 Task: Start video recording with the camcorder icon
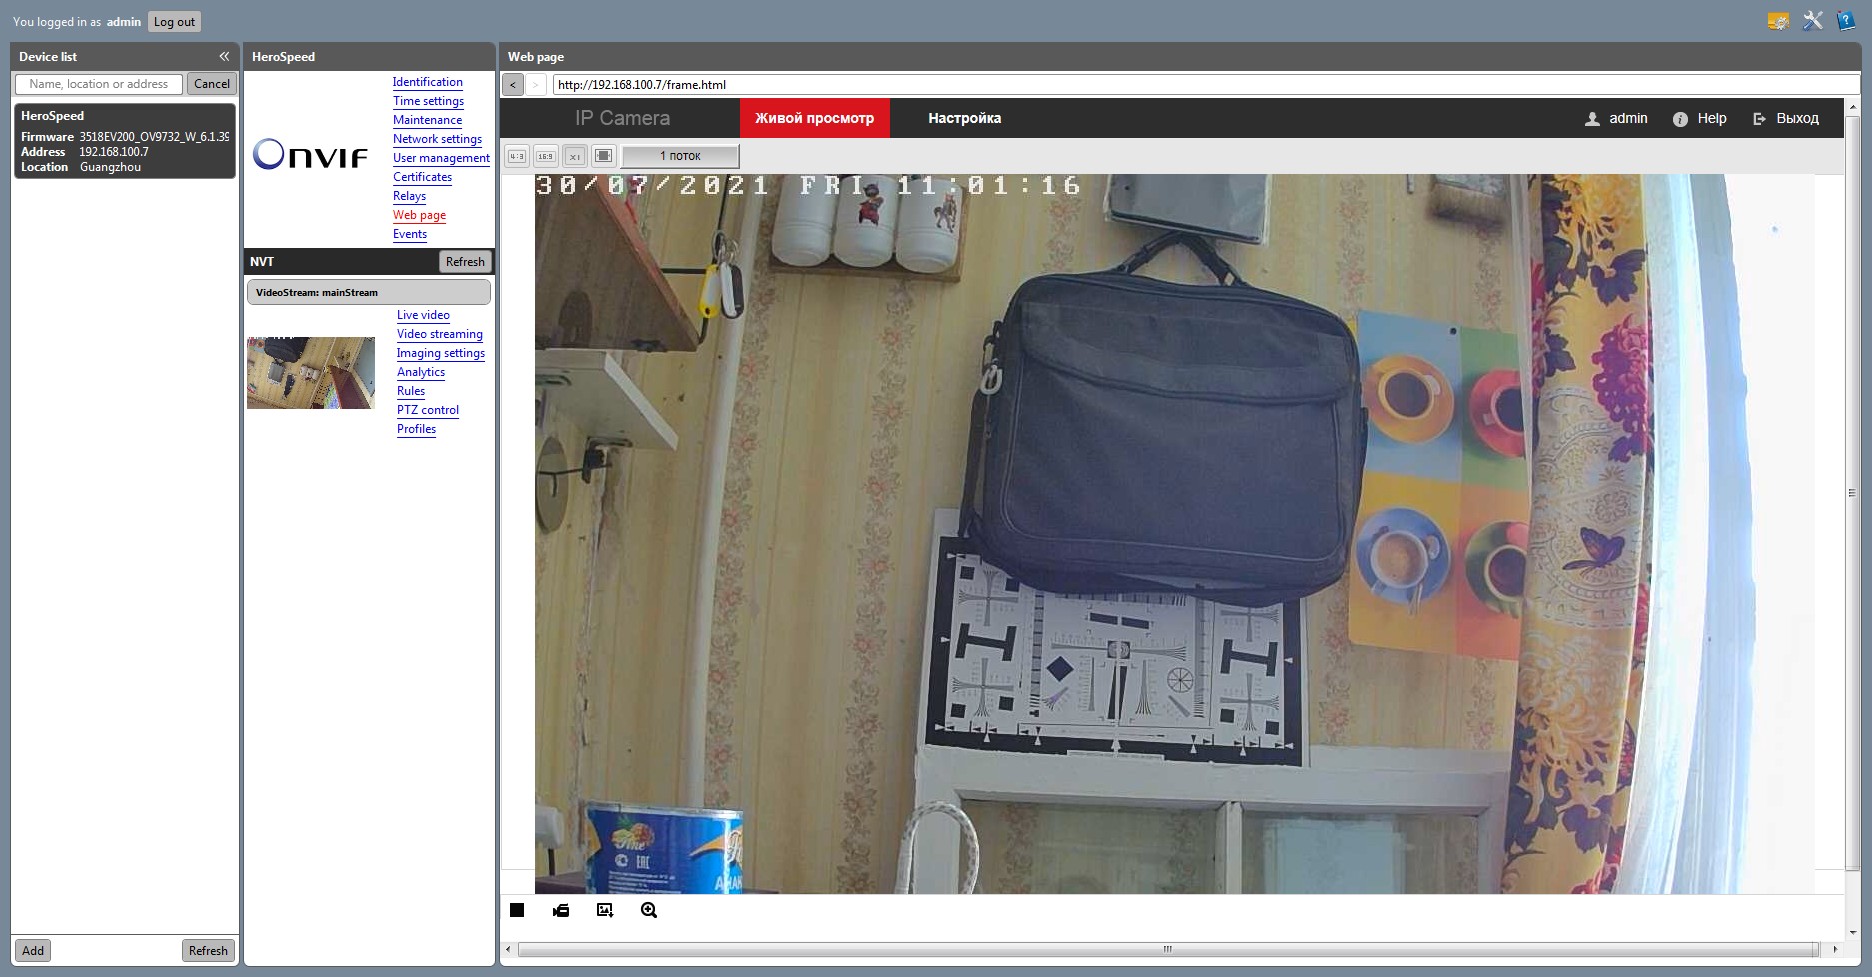coord(561,910)
